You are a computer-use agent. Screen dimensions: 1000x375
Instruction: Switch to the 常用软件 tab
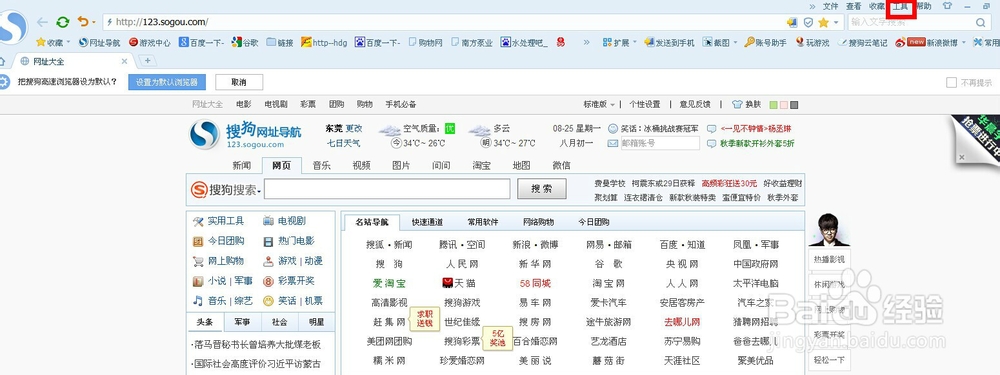tap(483, 222)
